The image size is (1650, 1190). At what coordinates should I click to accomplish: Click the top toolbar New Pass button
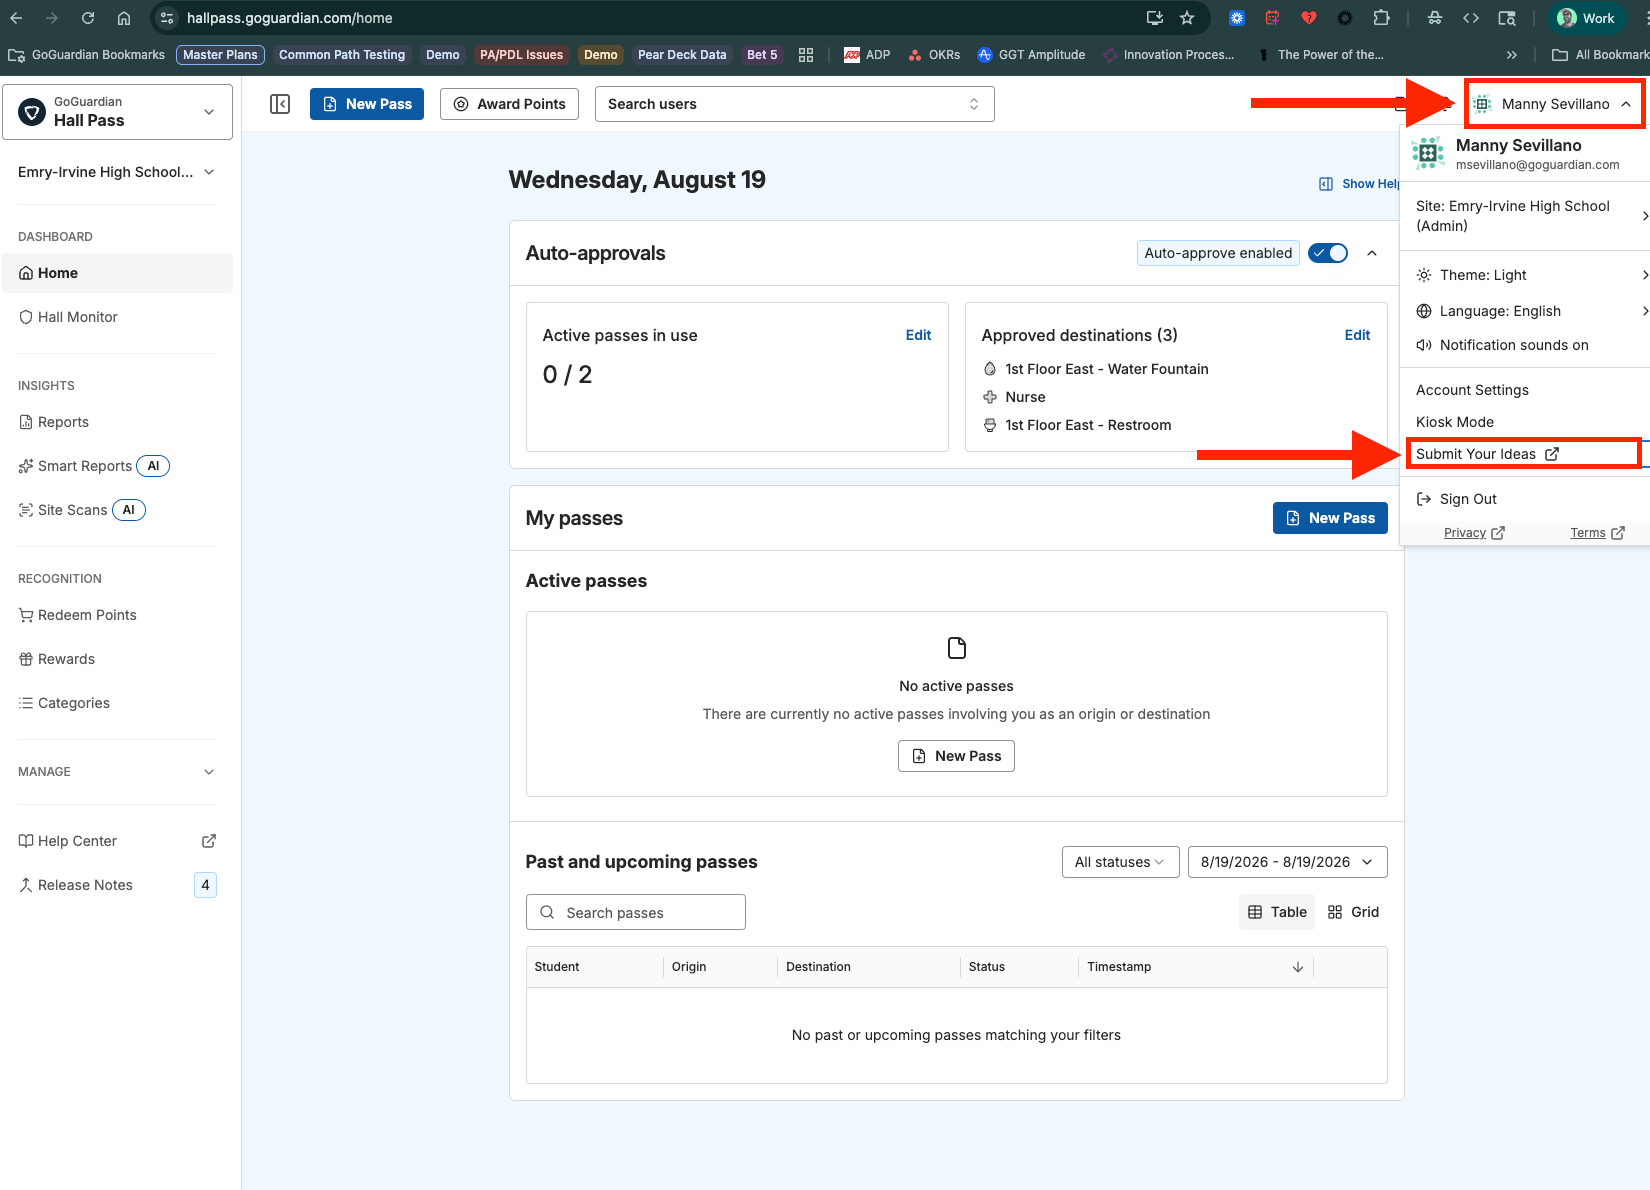(367, 104)
